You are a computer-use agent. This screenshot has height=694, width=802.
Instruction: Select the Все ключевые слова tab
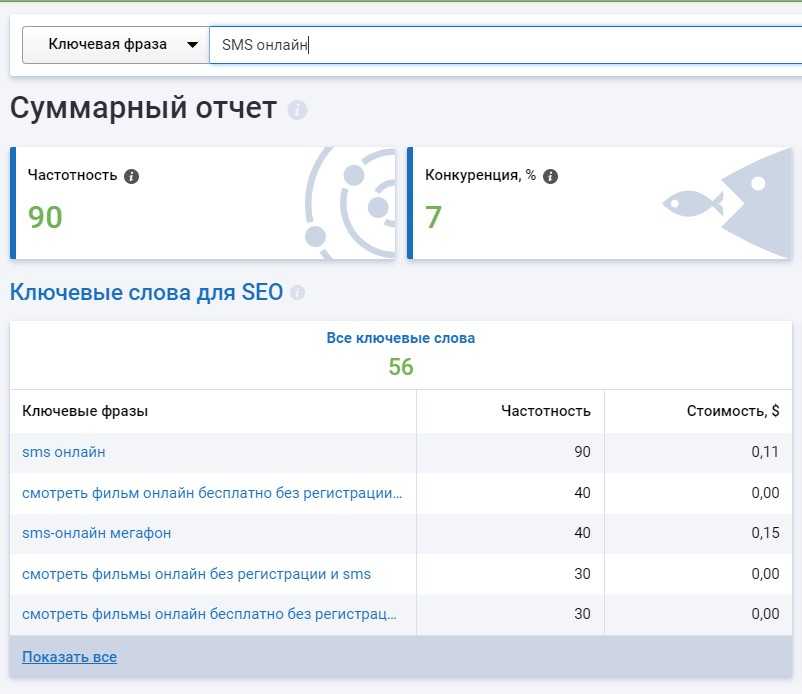point(400,338)
